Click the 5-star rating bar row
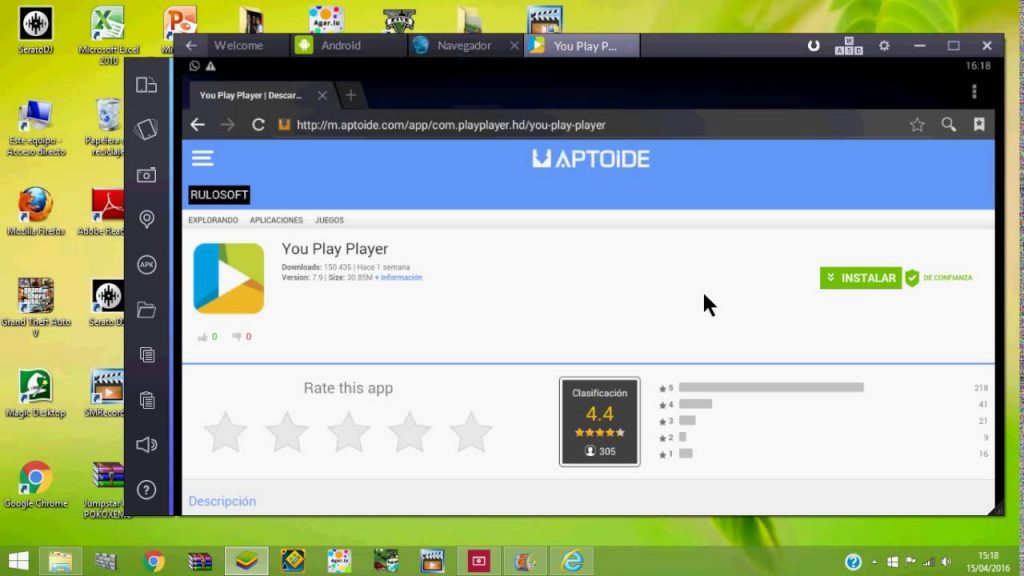Screen dimensions: 1024x576 (x=823, y=388)
